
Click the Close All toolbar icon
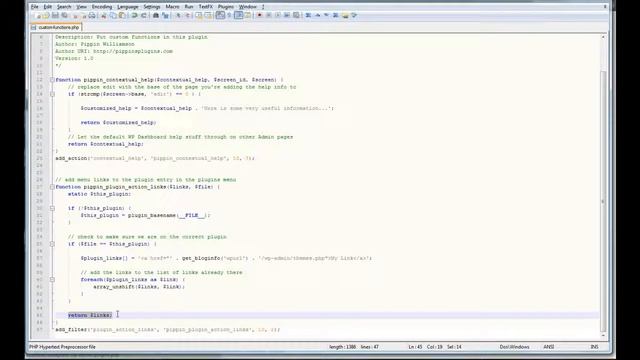84,16
